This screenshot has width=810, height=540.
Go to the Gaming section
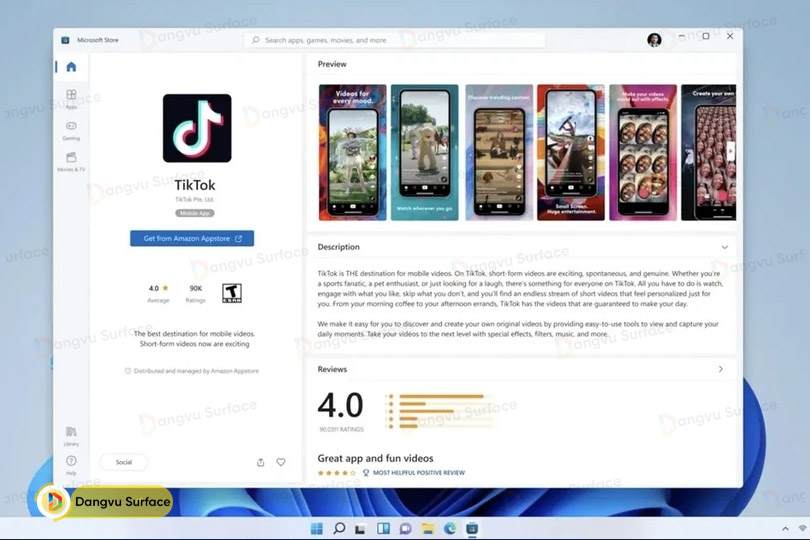coord(71,129)
